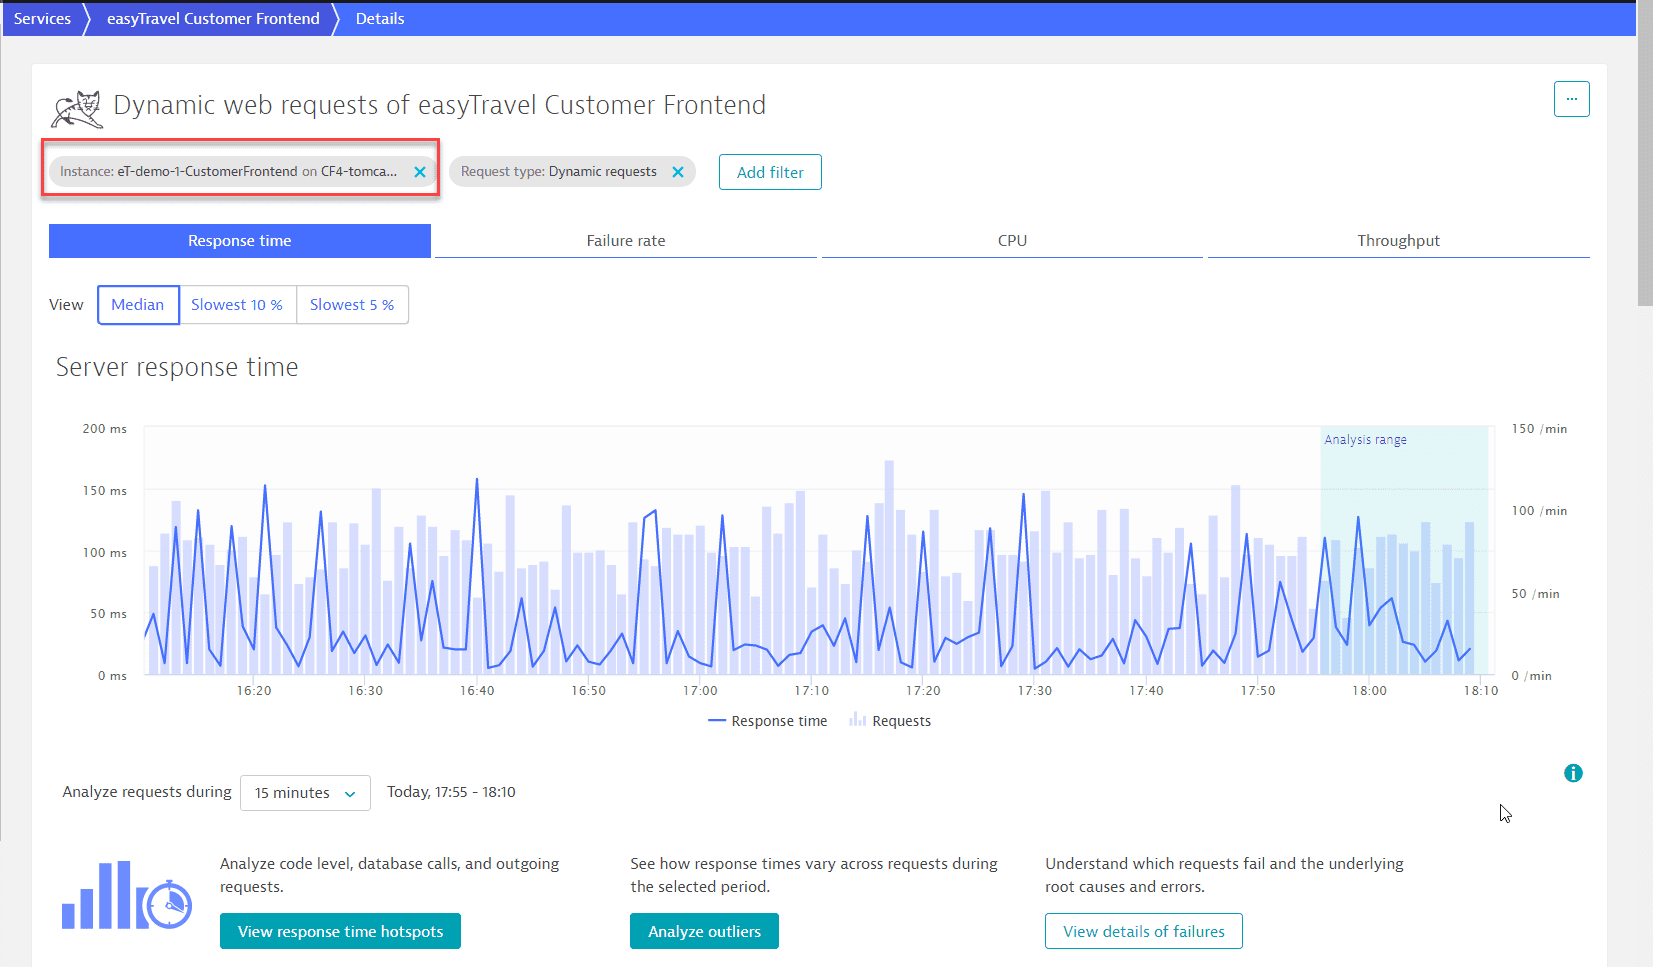Click 'Today, 17:55 - 18:10' text
The height and width of the screenshot is (967, 1653).
451,792
